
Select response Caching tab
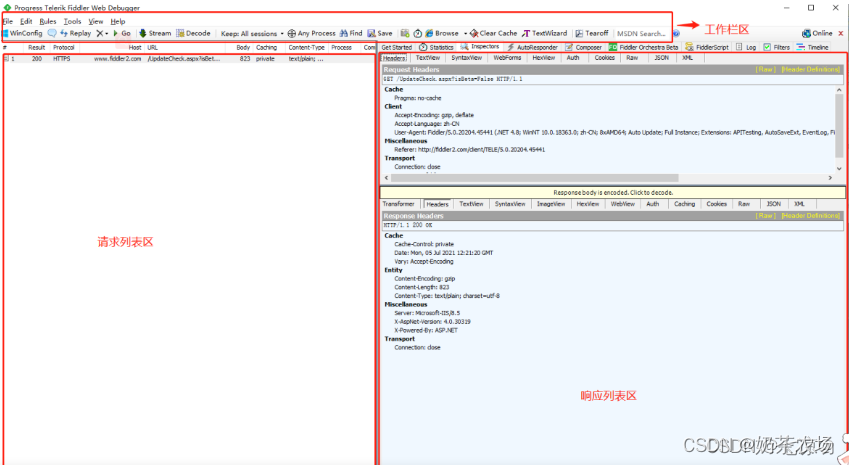pyautogui.click(x=684, y=204)
